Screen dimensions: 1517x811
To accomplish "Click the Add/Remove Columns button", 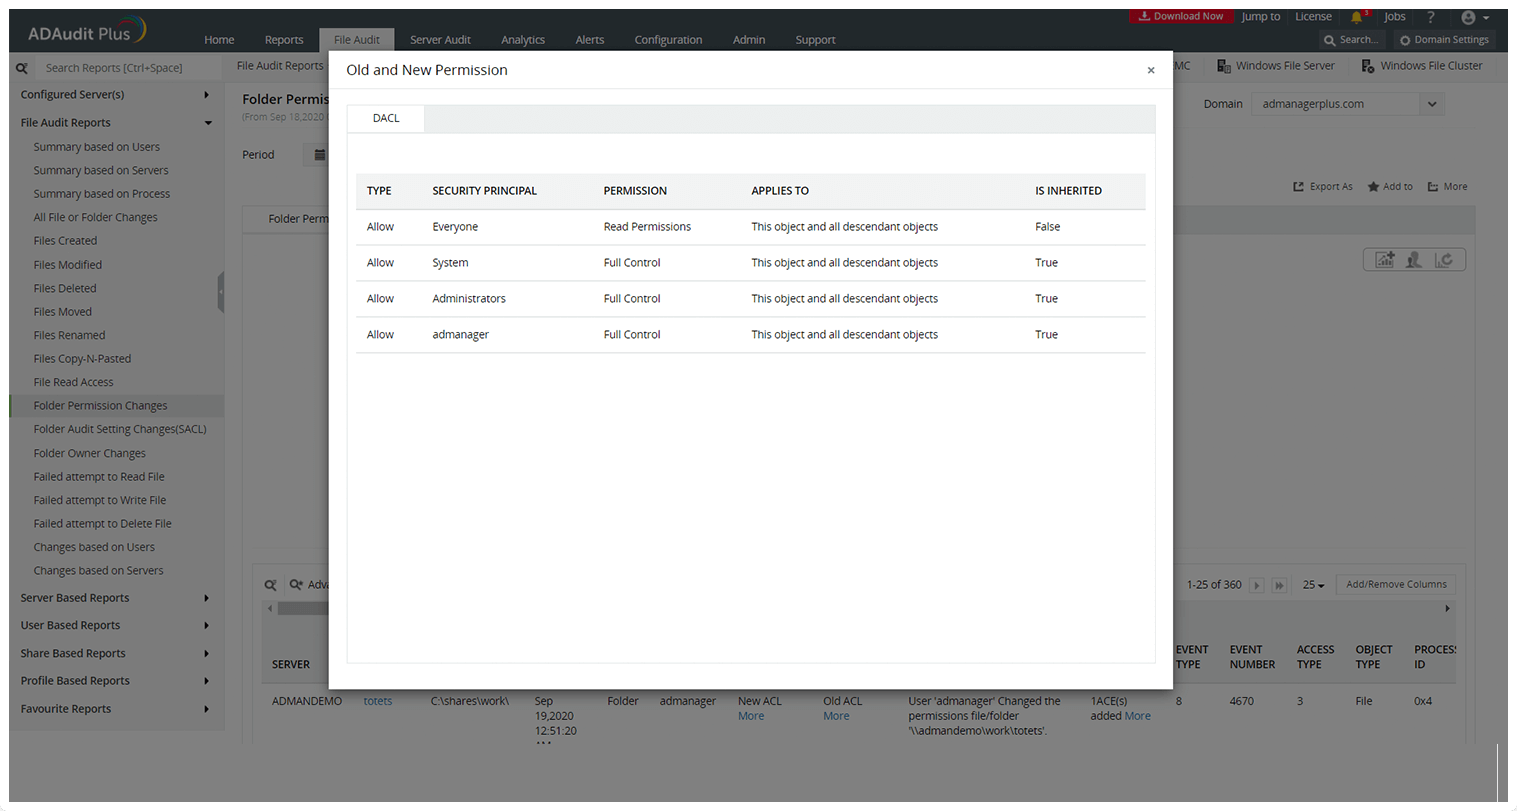I will (x=1396, y=585).
